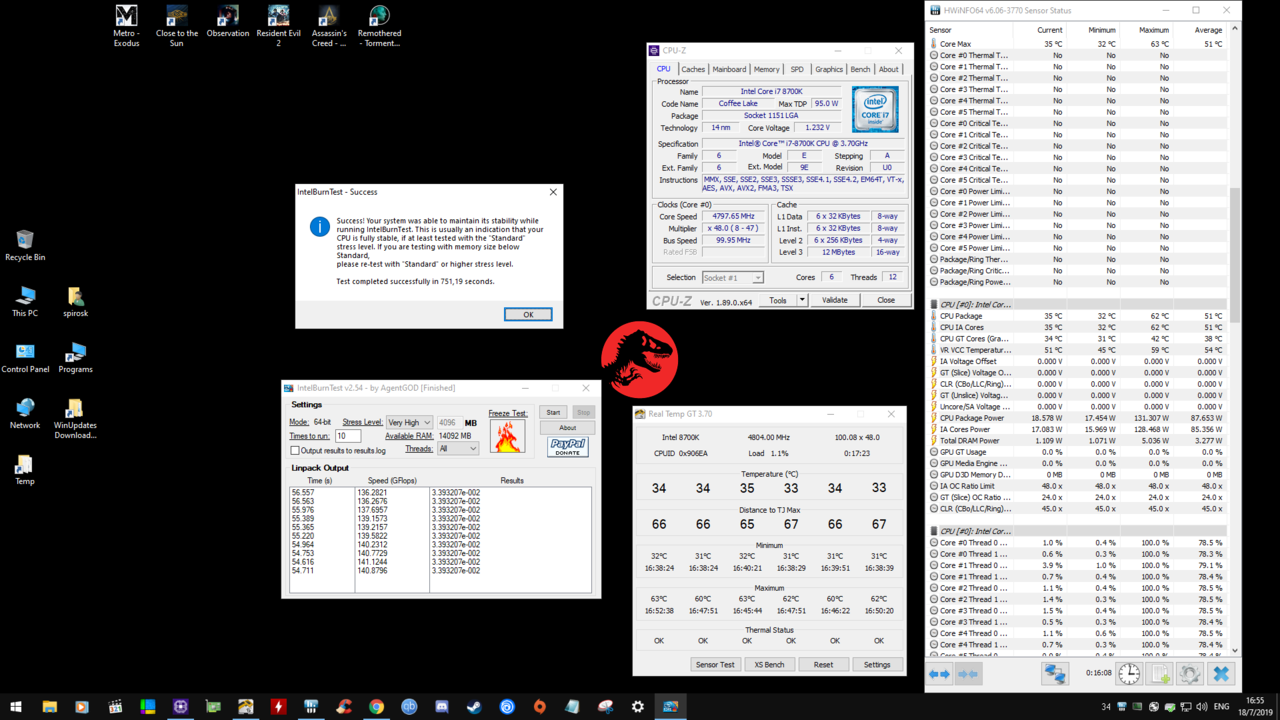Click Start button in IntelBurnTest
The image size is (1280, 720).
tap(553, 412)
